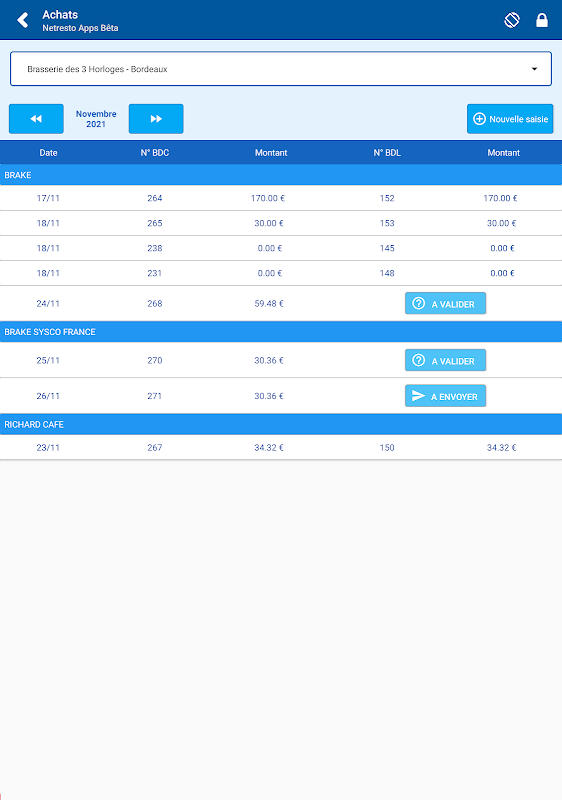Image resolution: width=562 pixels, height=800 pixels.
Task: Click the N° BDC column header
Action: [x=155, y=153]
